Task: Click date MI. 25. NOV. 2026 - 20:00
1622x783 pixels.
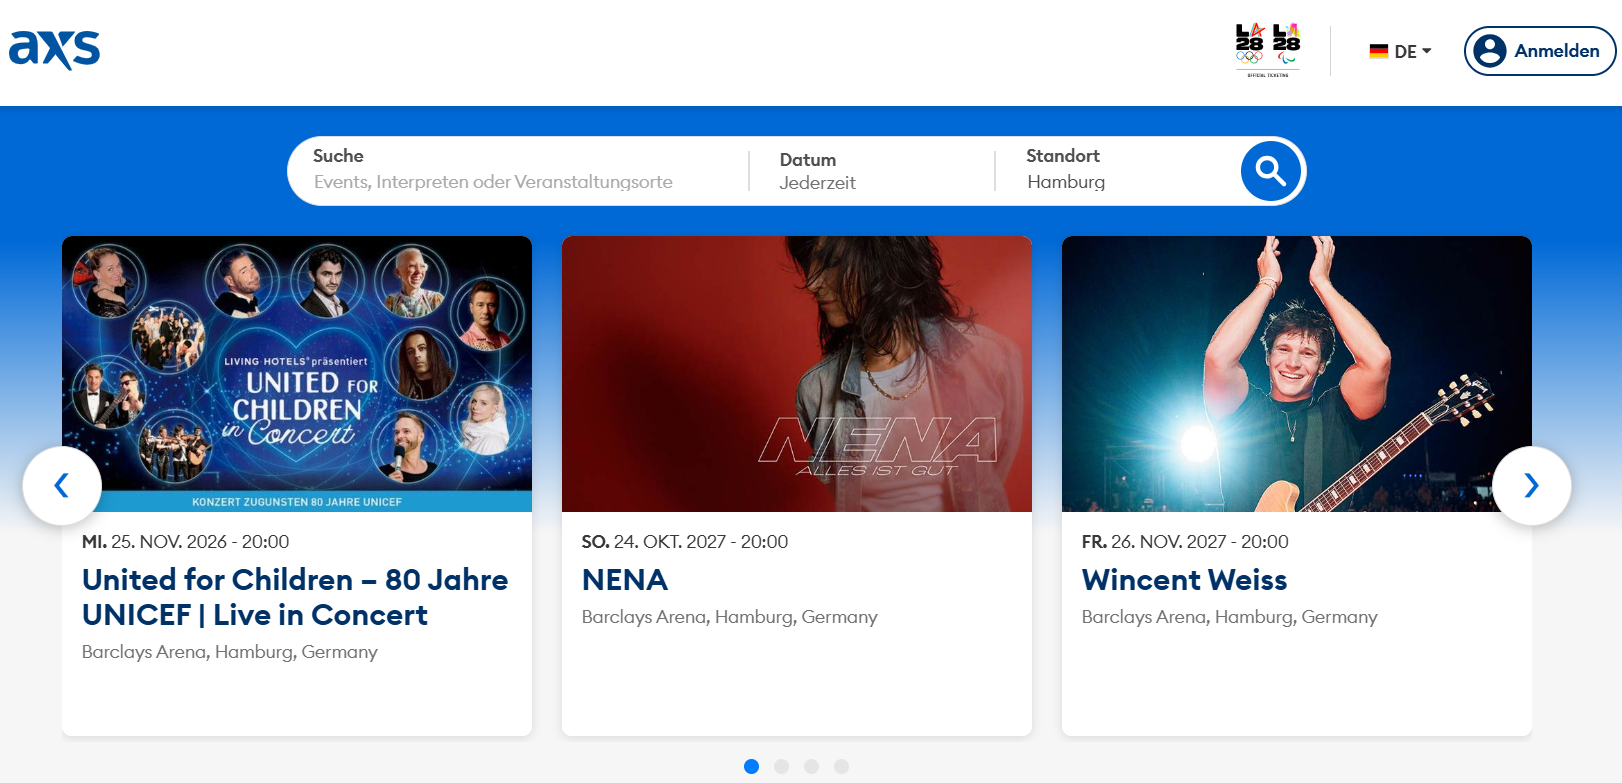Action: 185,542
